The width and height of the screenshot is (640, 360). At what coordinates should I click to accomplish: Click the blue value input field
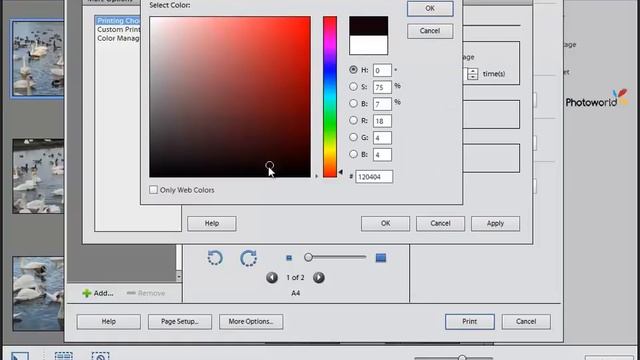point(382,155)
